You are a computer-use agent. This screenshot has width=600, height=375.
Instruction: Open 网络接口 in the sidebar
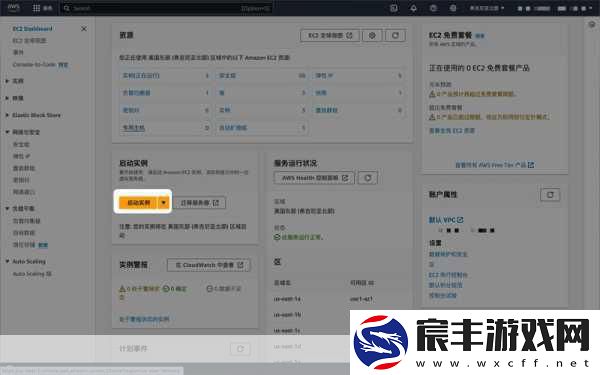(24, 192)
